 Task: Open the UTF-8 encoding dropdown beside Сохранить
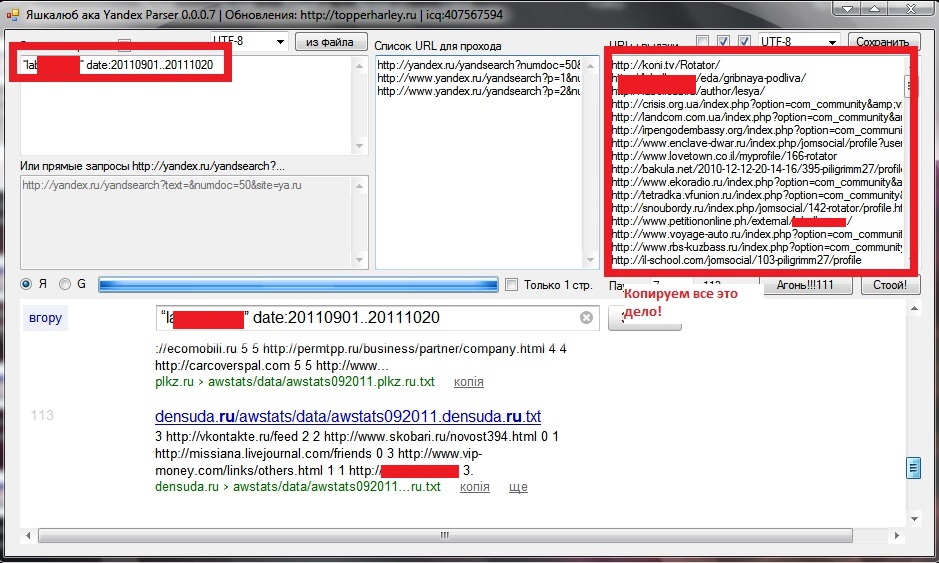832,42
